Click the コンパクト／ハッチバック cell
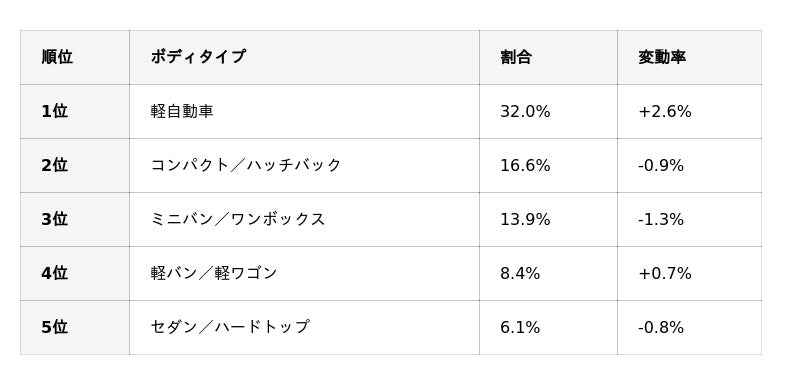The width and height of the screenshot is (800, 385). click(x=304, y=165)
